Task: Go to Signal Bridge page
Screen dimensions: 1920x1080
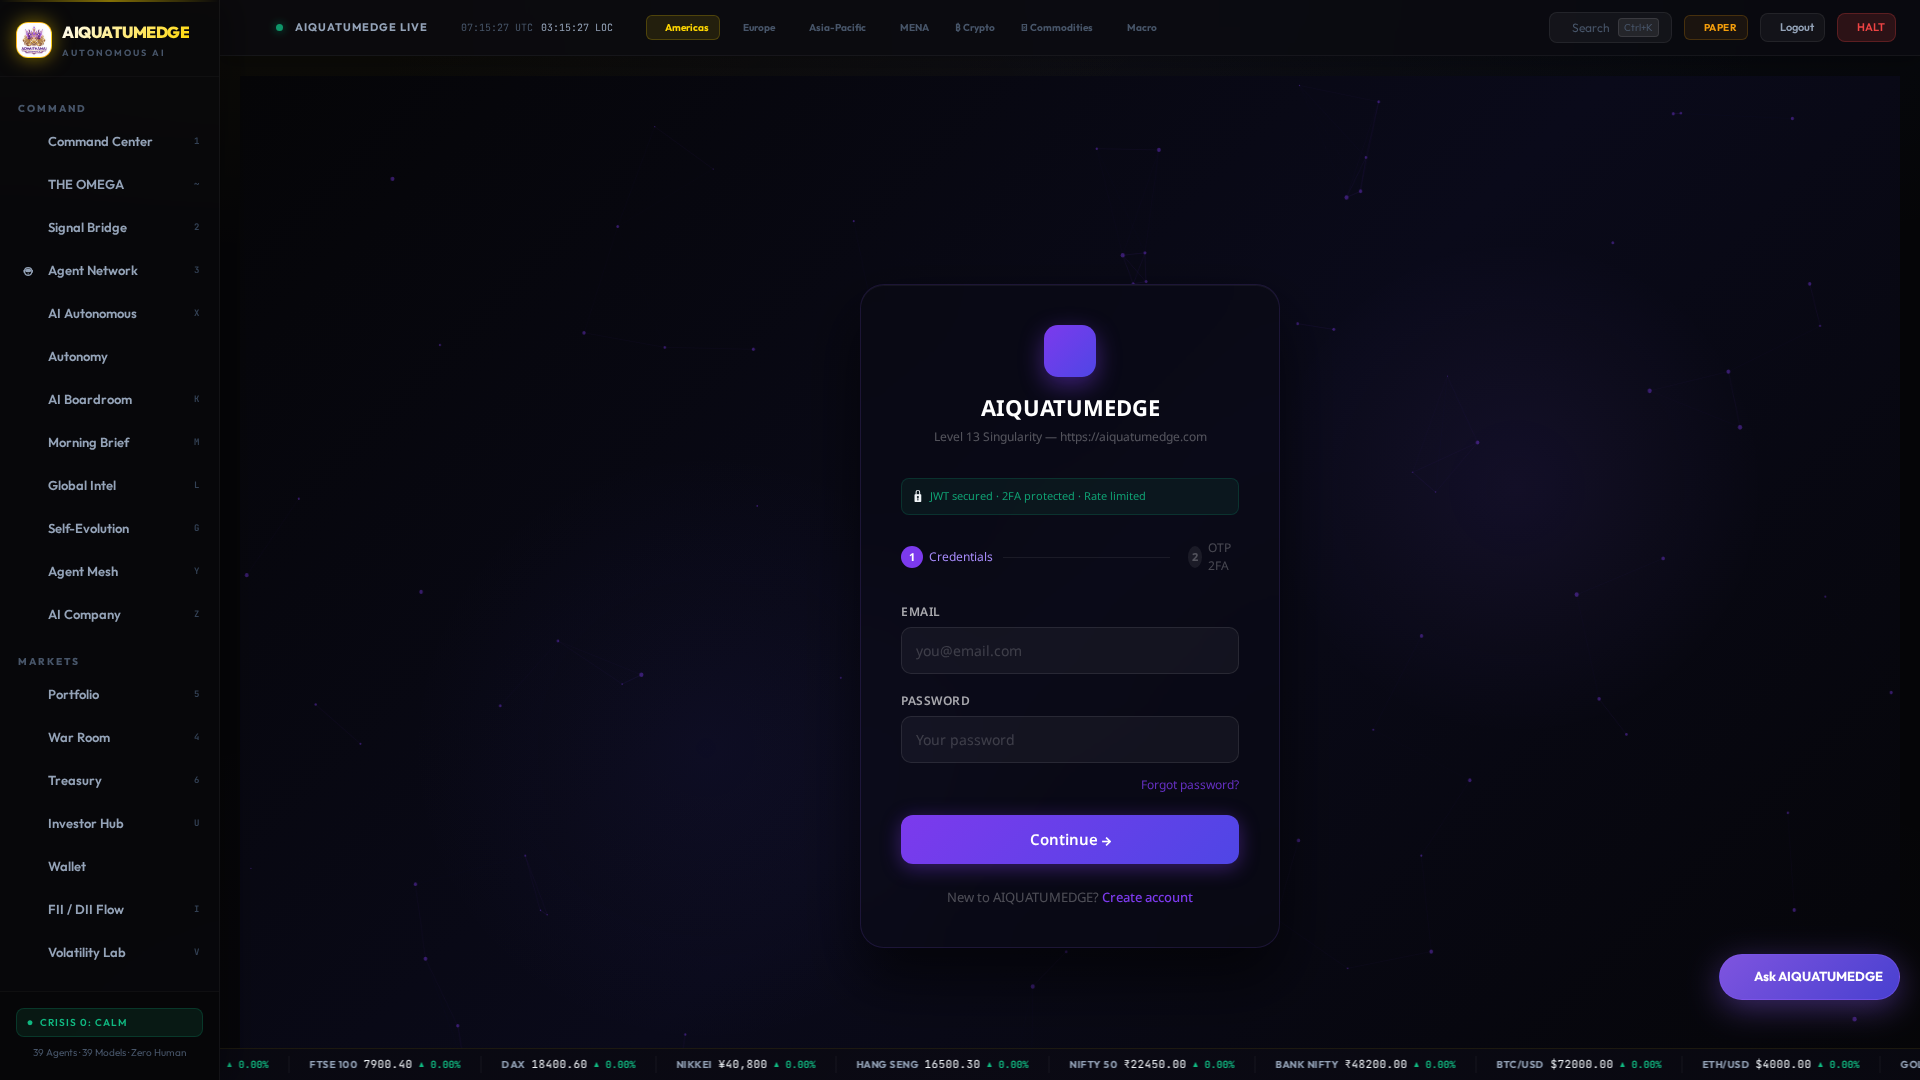Action: [110, 228]
